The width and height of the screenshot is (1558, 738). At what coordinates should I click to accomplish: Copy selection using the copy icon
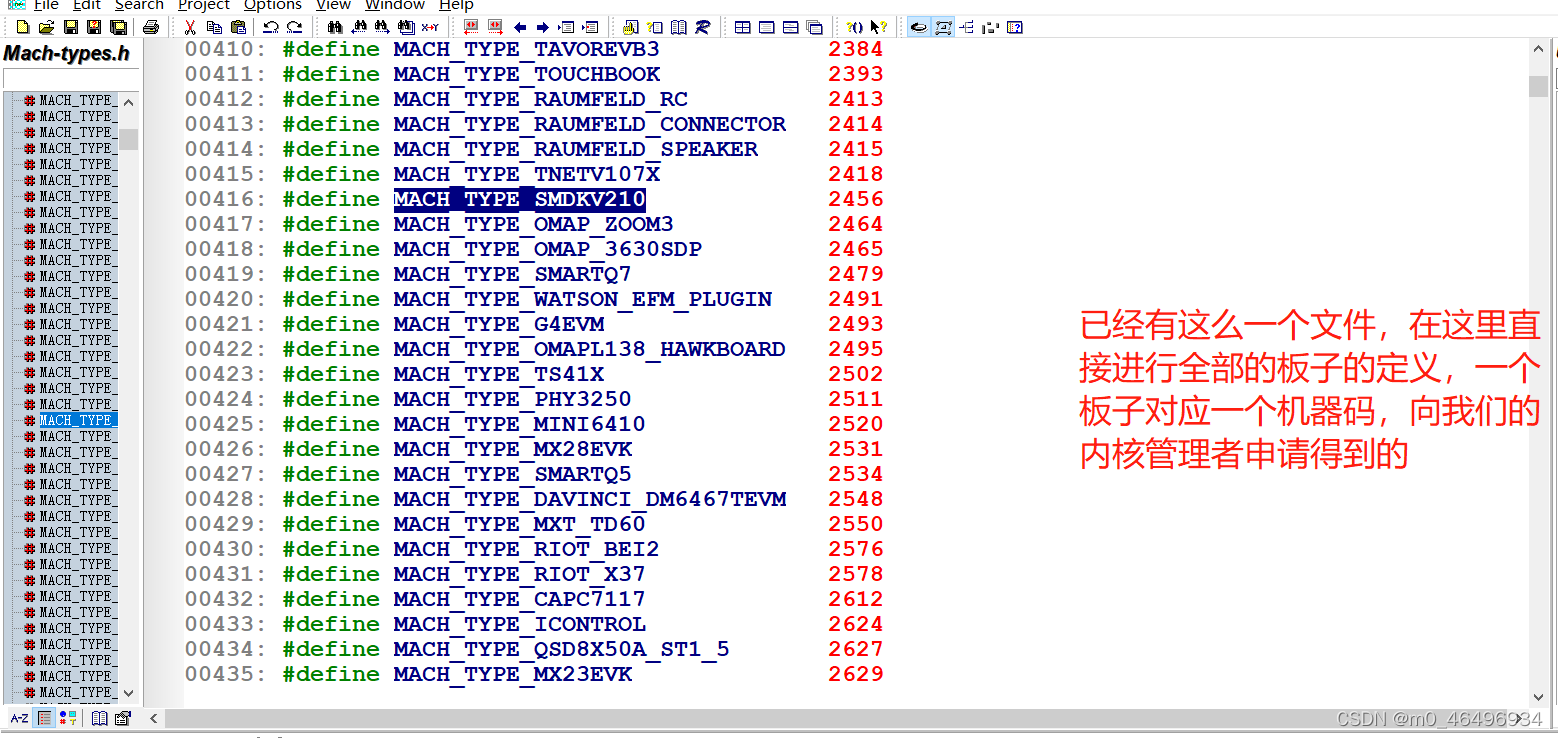[x=213, y=27]
